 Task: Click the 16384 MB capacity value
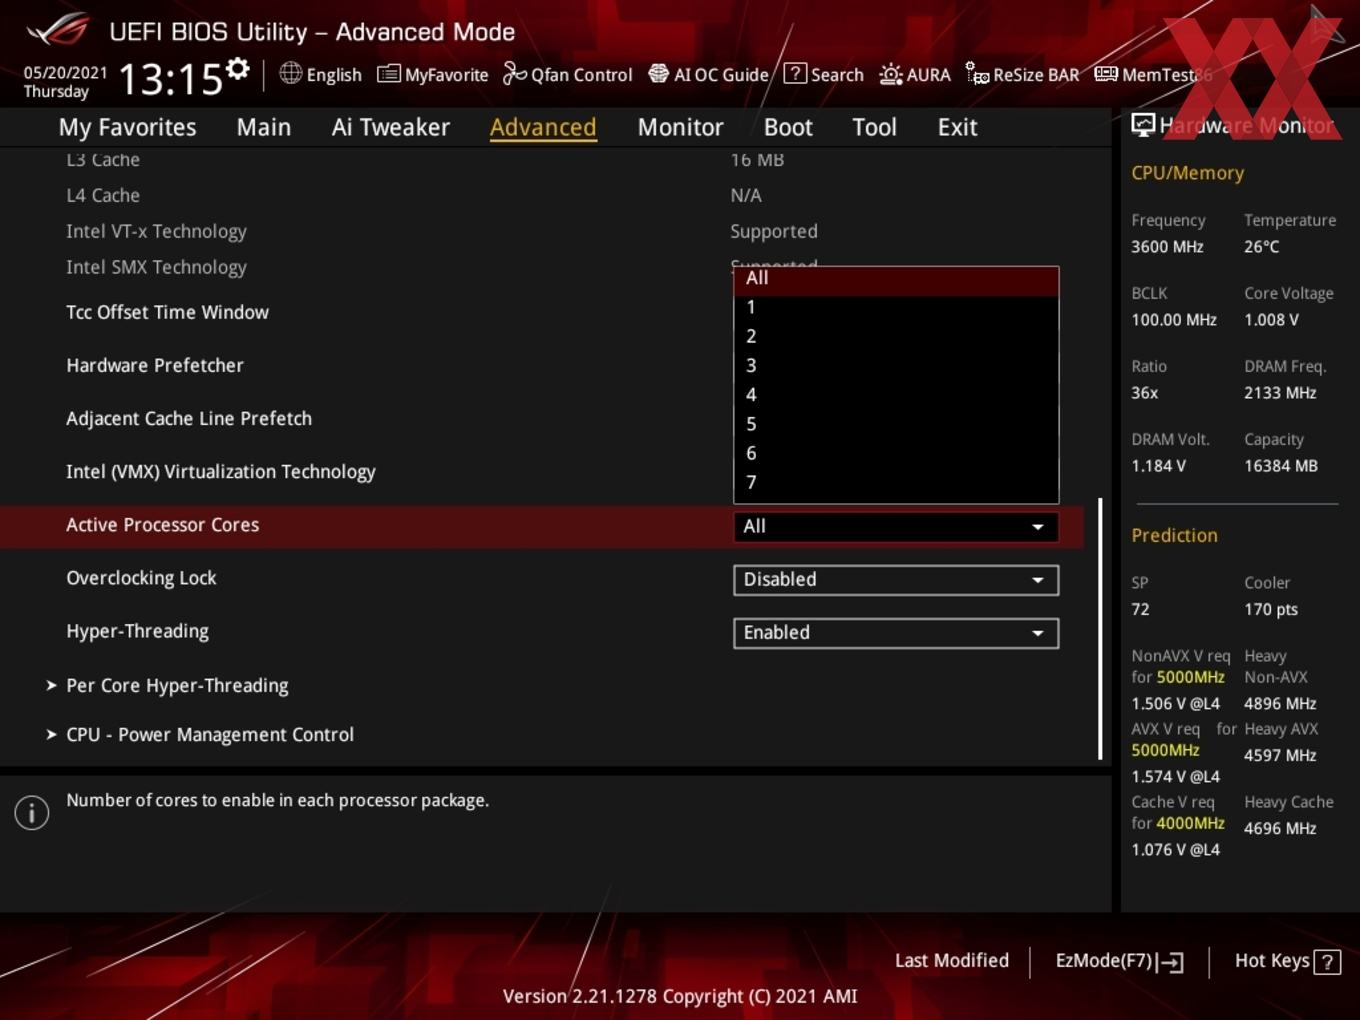(1281, 465)
